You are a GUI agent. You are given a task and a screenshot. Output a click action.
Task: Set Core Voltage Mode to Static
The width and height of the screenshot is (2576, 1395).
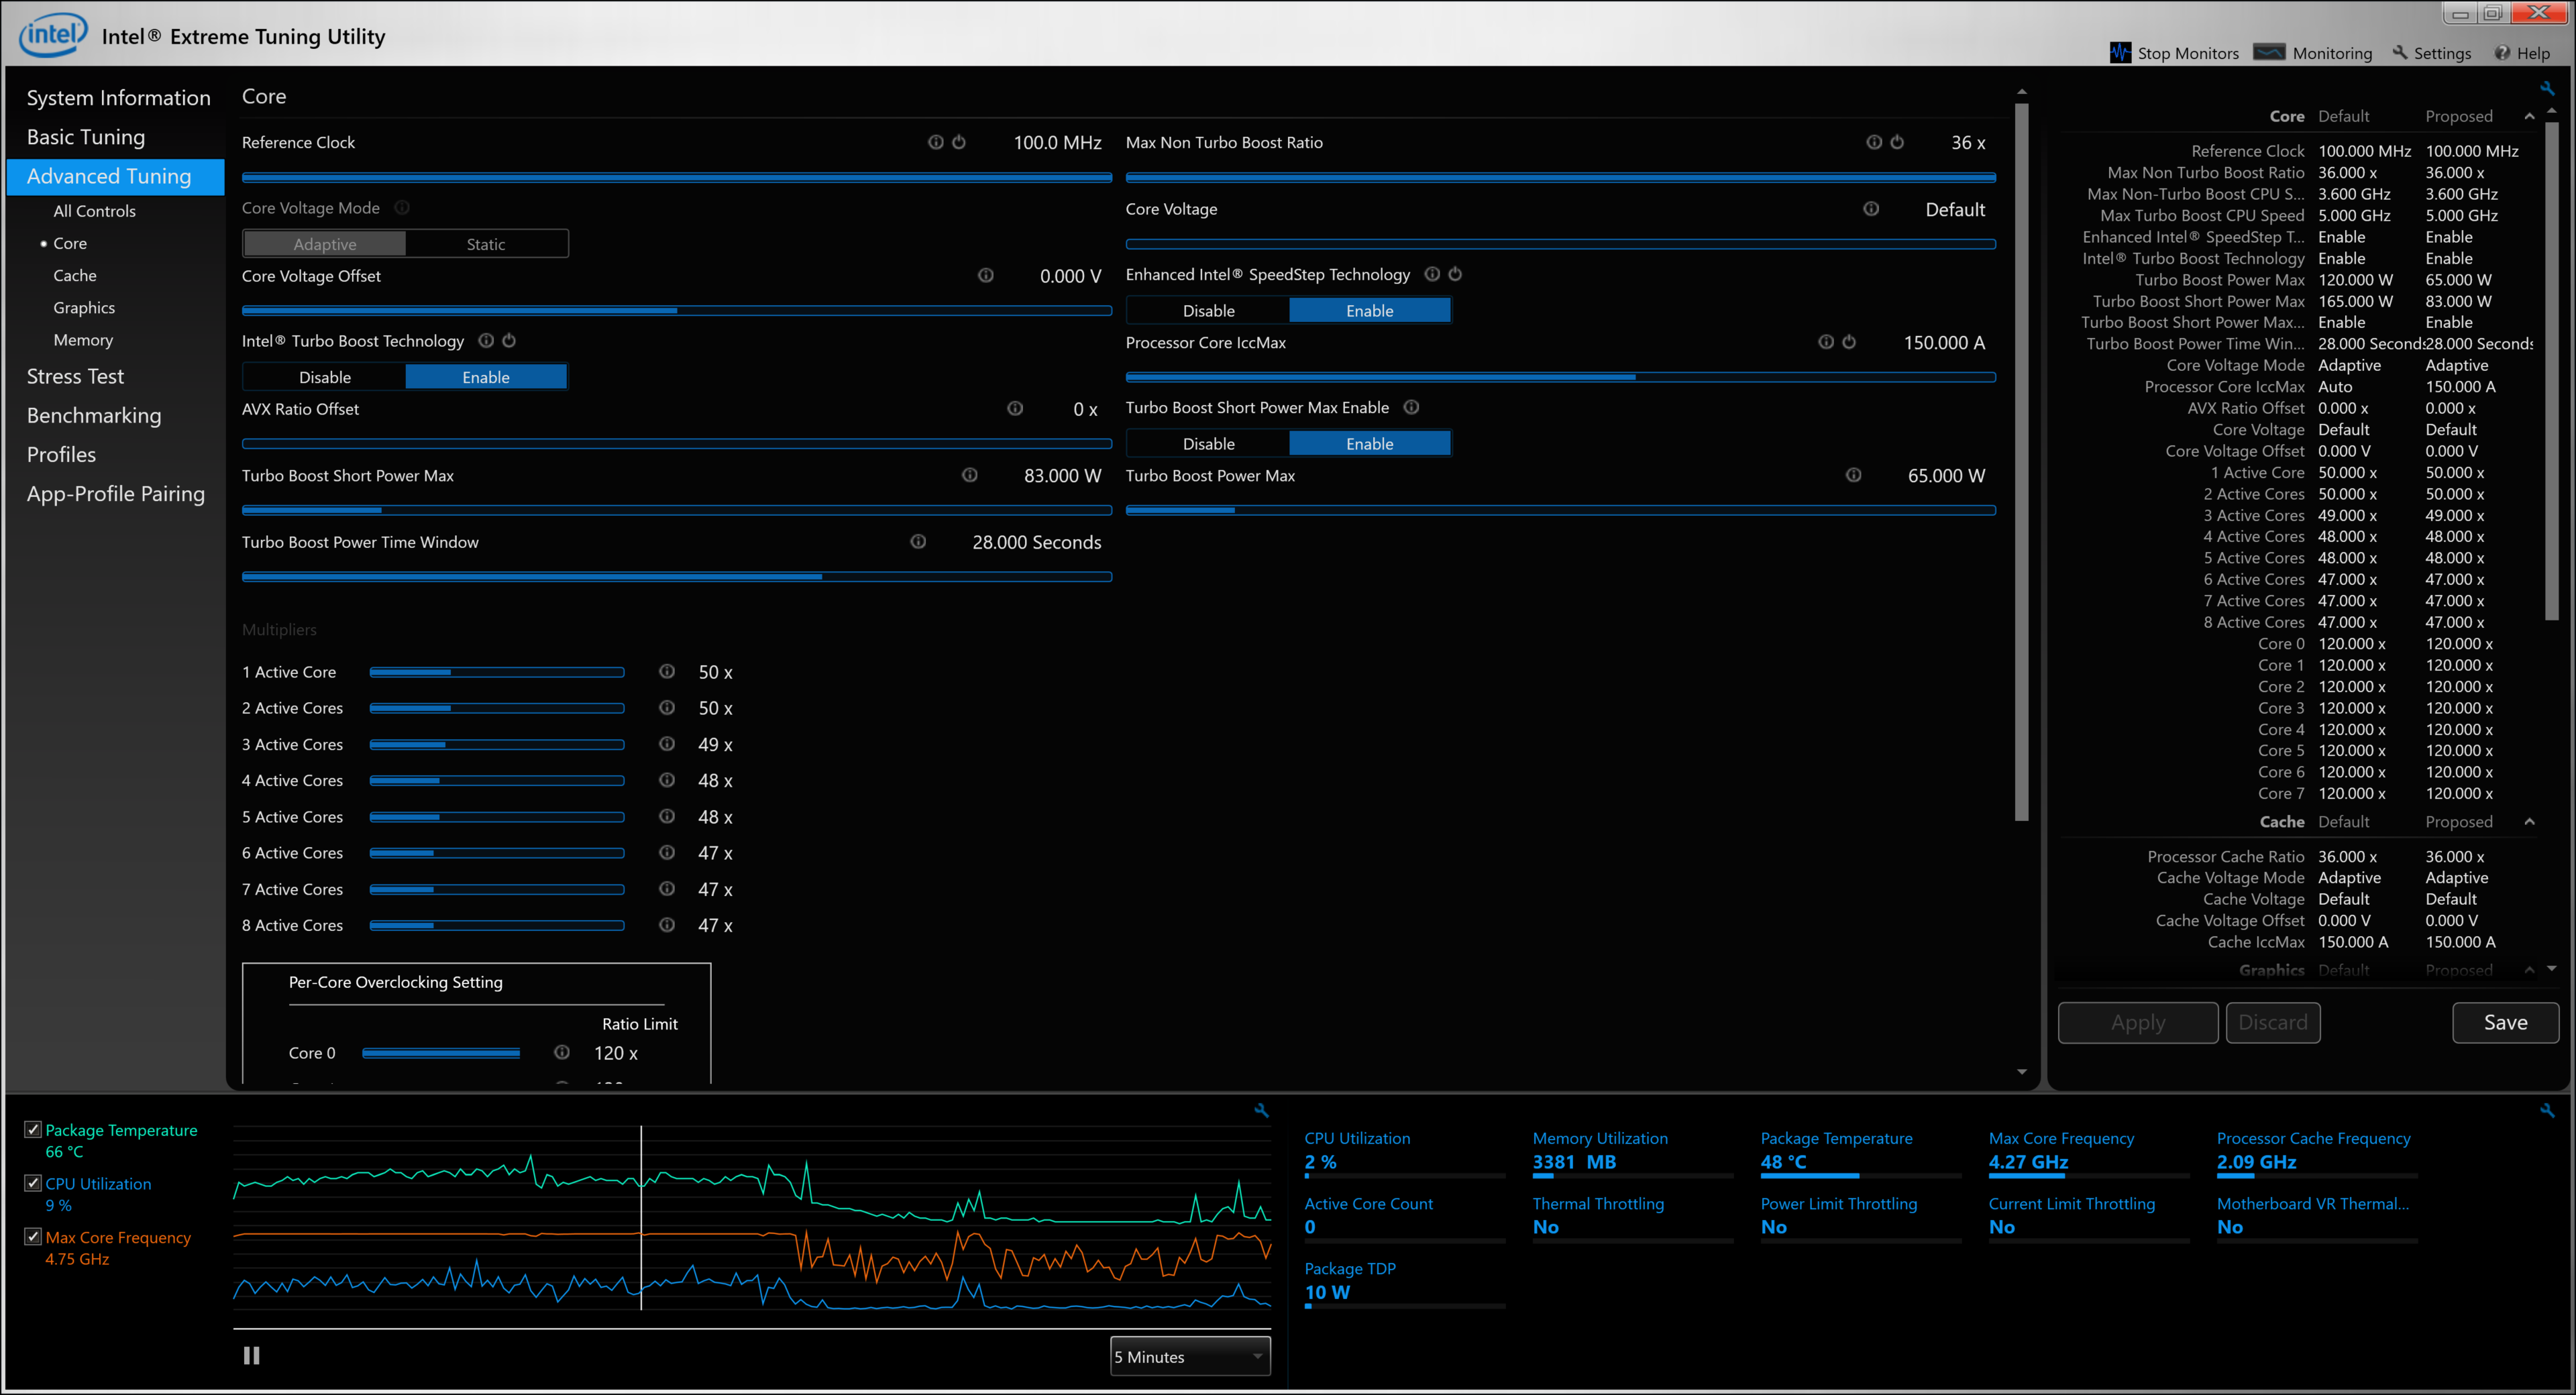pos(486,244)
